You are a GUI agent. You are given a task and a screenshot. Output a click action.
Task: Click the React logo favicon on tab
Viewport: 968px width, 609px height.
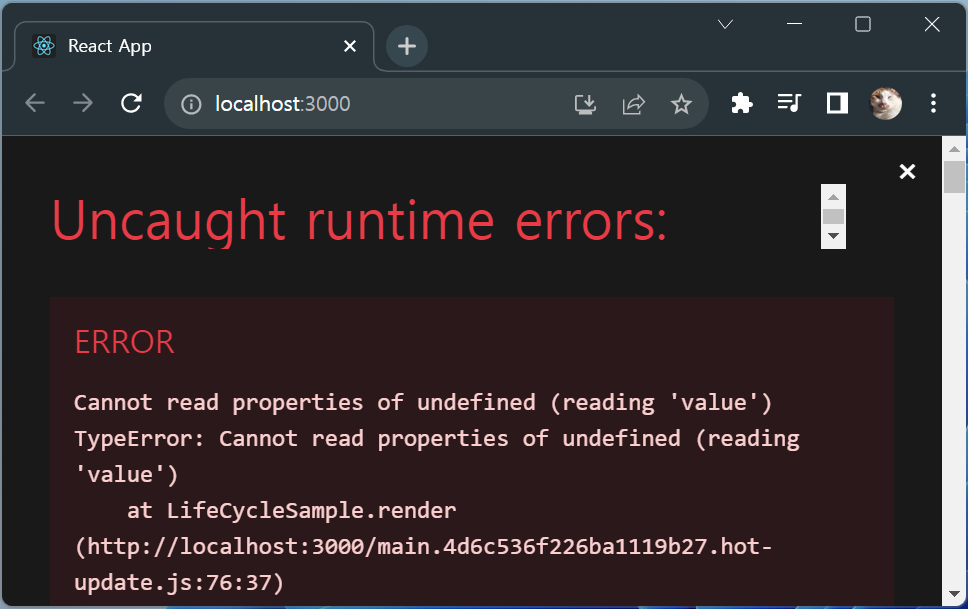pos(44,46)
